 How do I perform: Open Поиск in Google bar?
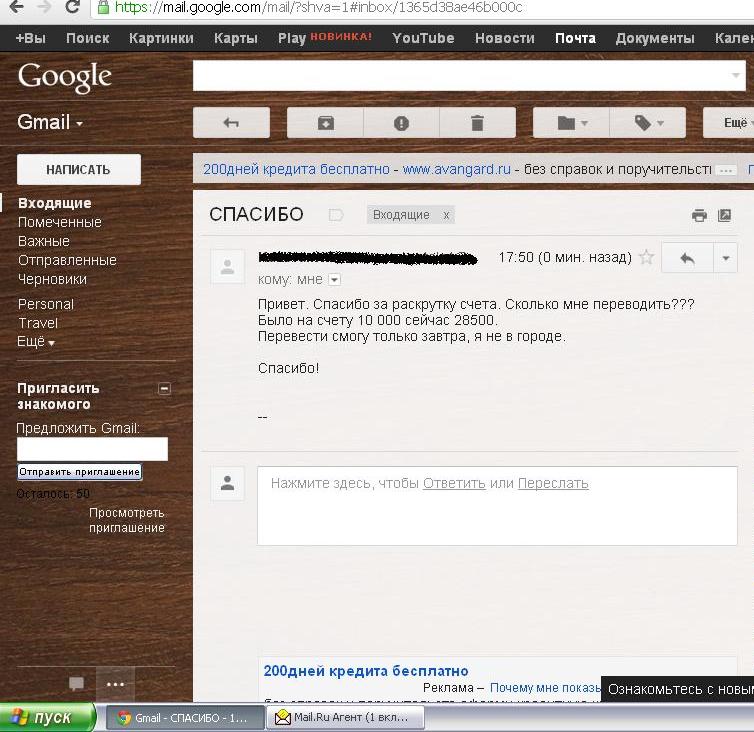click(88, 38)
